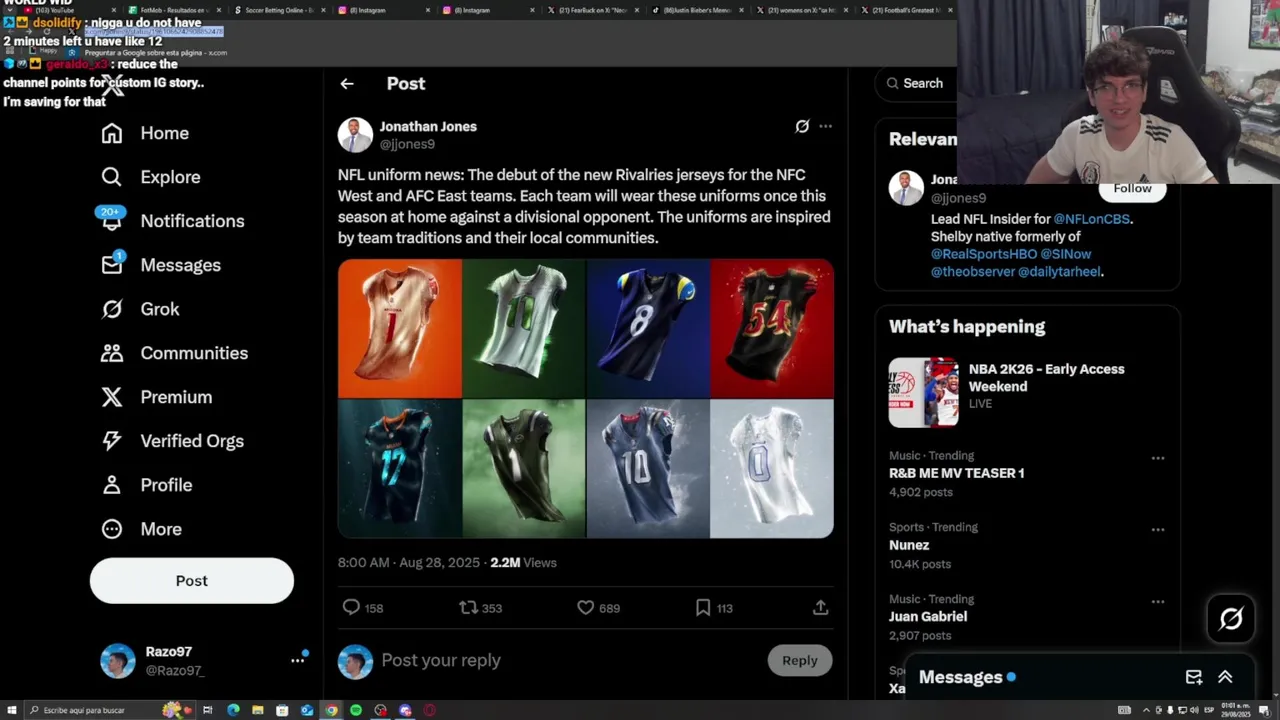
Task: Open the @RealSportsHBO link
Action: [984, 254]
